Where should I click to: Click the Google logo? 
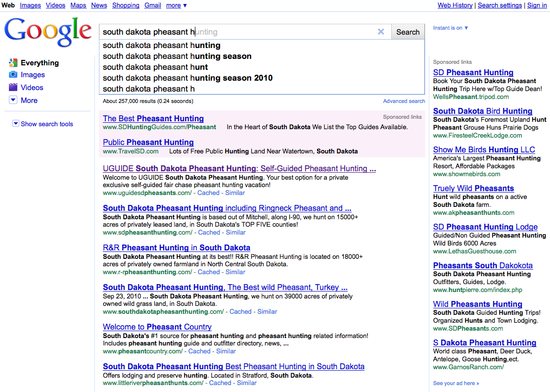[48, 32]
